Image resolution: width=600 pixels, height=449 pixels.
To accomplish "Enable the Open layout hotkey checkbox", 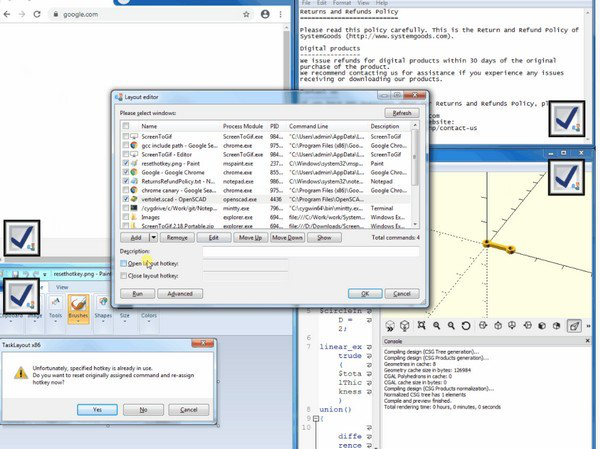I will 124,264.
